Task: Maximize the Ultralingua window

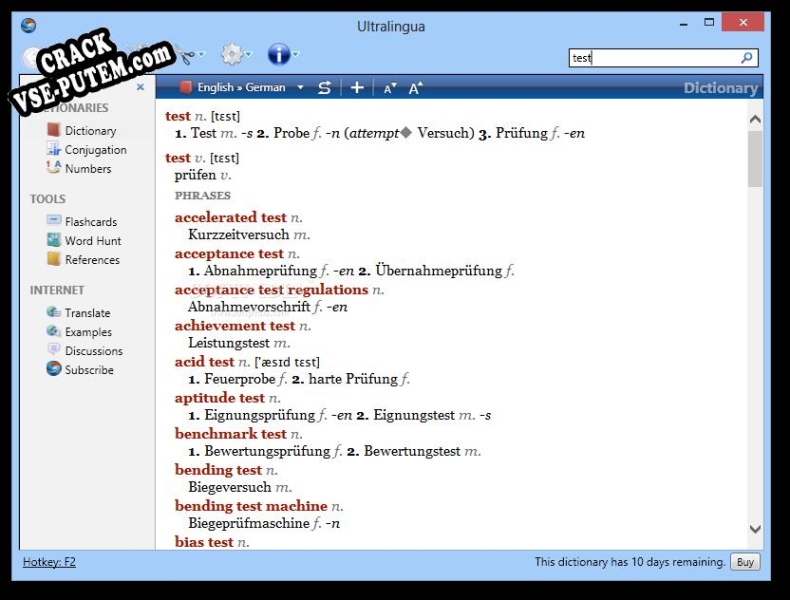Action: 709,22
